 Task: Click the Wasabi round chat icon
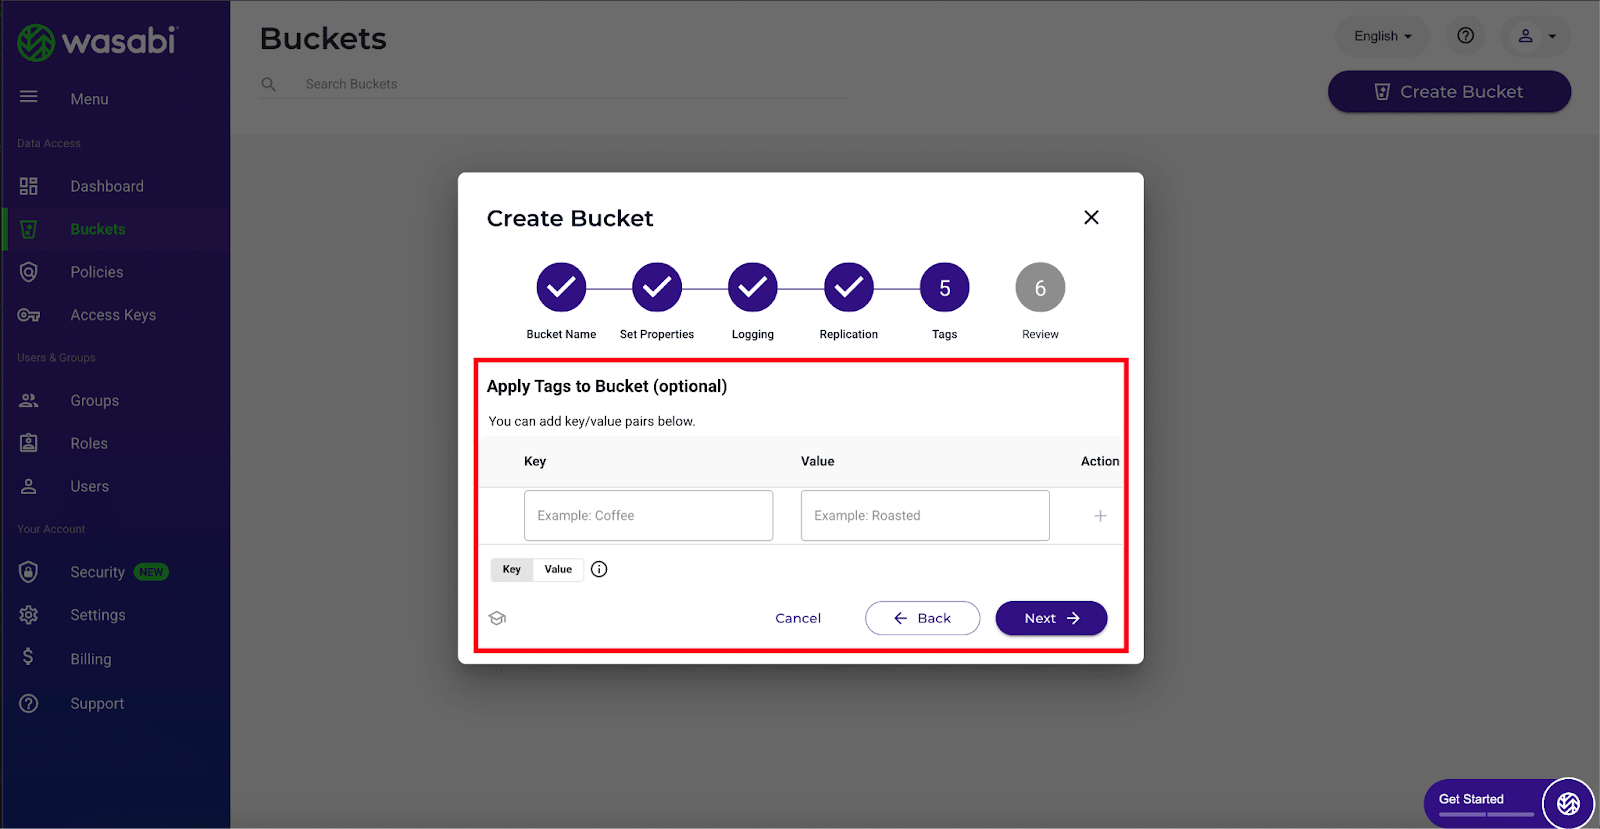click(1568, 803)
